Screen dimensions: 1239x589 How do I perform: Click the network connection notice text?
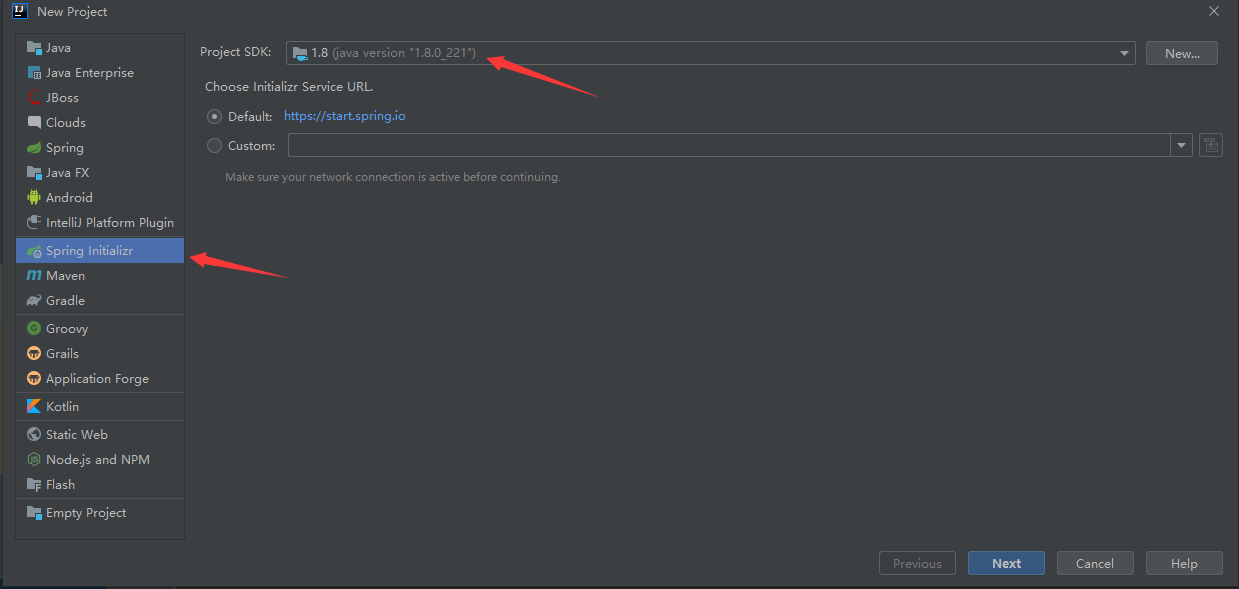393,177
